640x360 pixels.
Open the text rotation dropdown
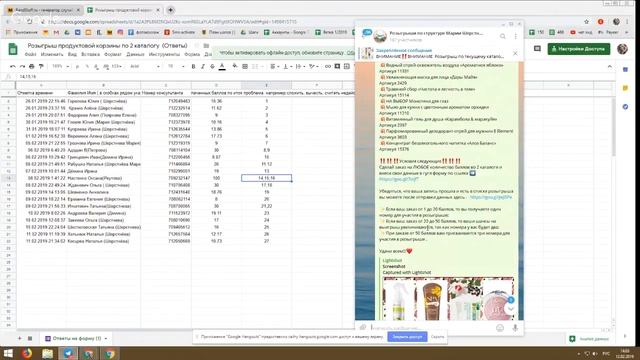(313, 67)
